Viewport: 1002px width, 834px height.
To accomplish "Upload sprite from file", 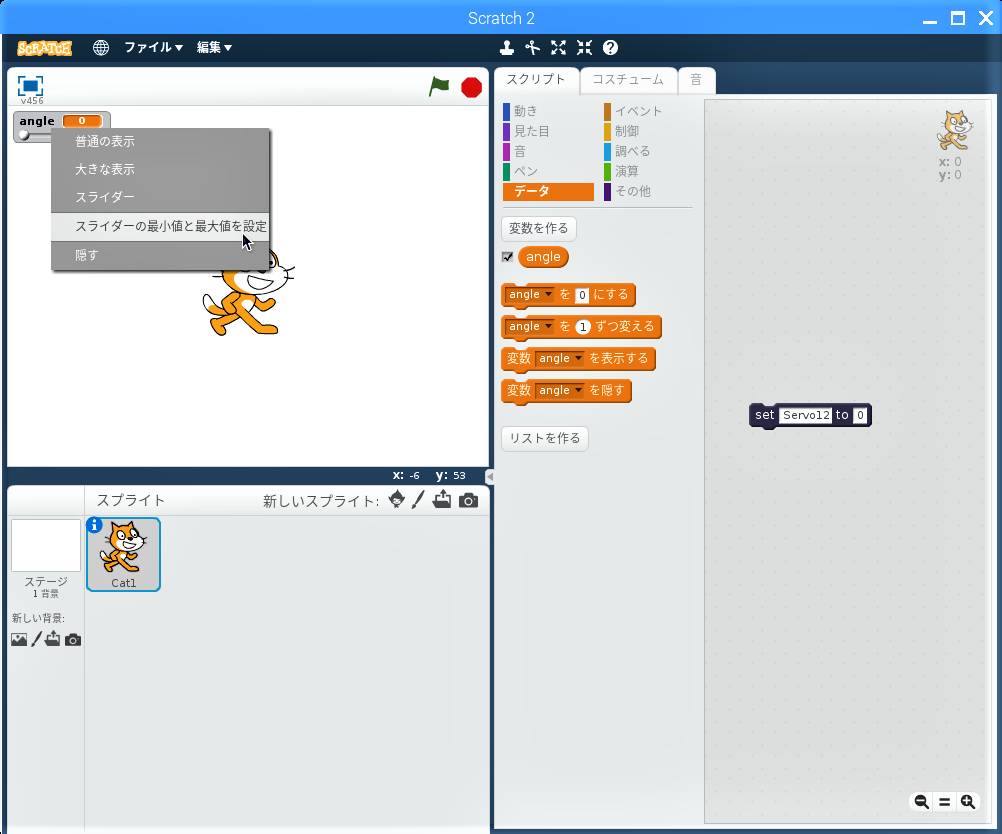I will (442, 499).
